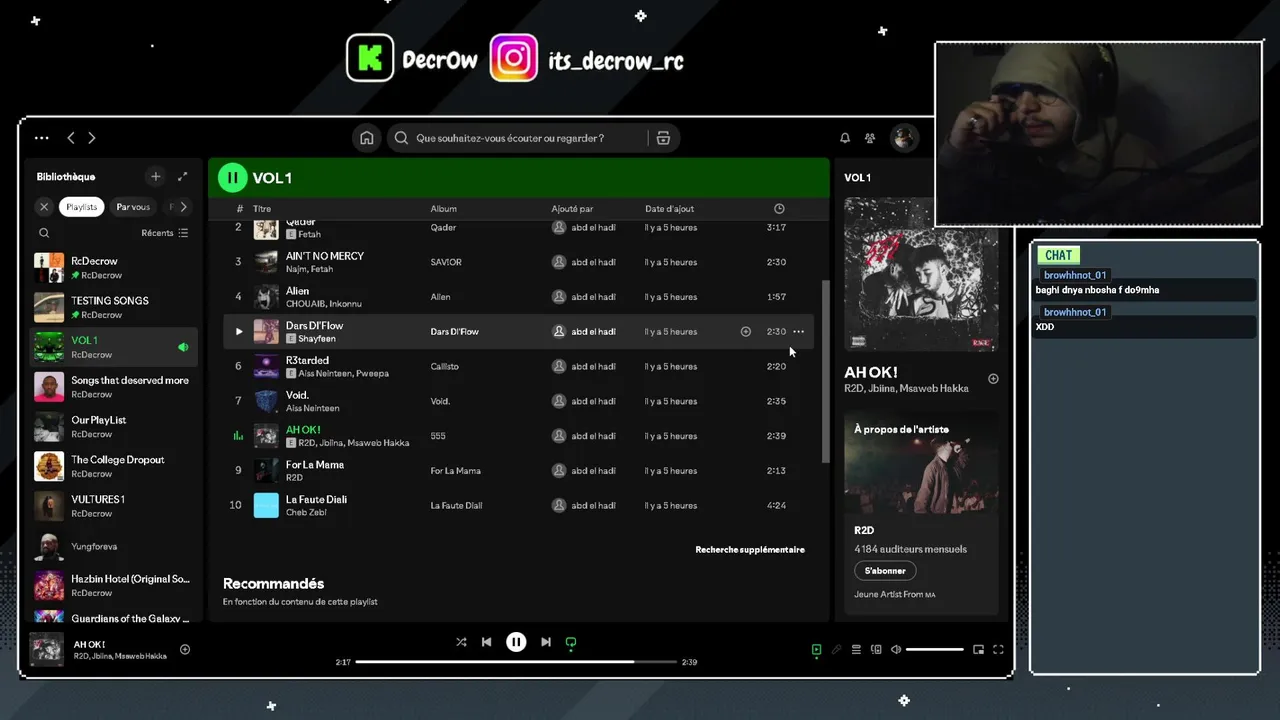
Task: Add current song via bottom-bar plus icon
Action: point(185,649)
